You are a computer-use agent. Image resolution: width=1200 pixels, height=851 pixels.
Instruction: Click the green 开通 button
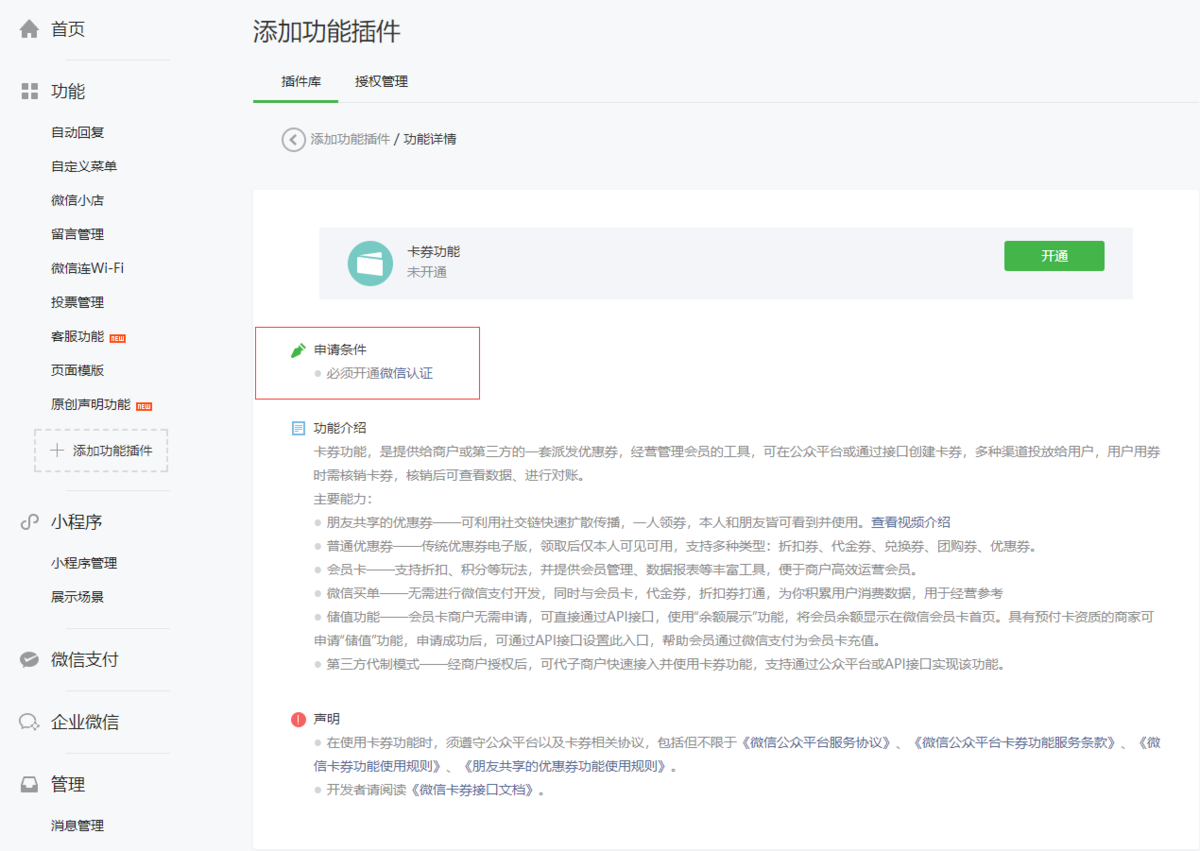click(1054, 256)
